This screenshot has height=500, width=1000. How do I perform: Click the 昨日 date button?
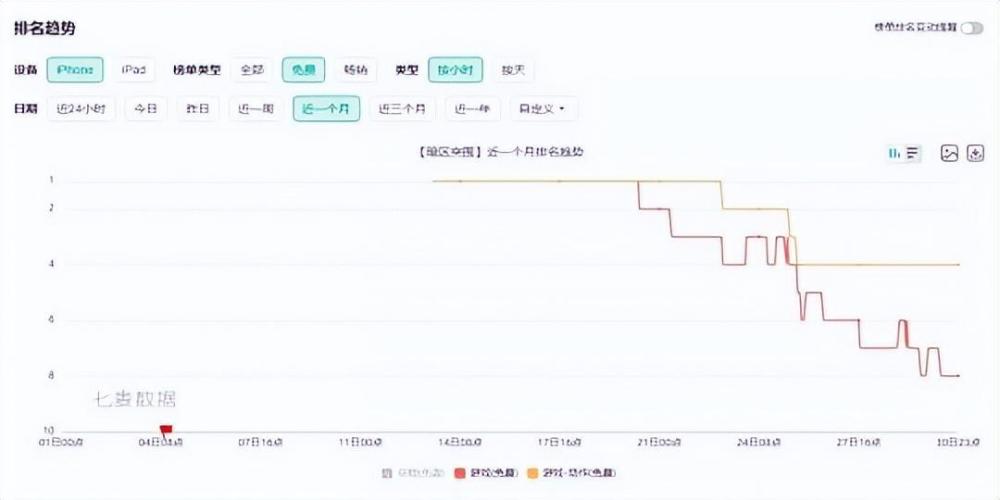click(x=198, y=108)
